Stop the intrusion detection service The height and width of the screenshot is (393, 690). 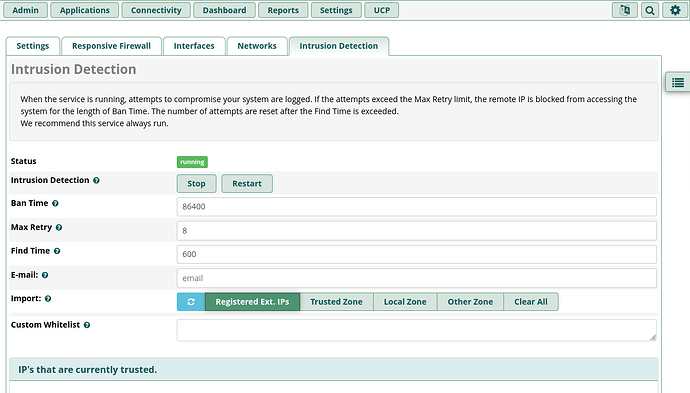[196, 184]
